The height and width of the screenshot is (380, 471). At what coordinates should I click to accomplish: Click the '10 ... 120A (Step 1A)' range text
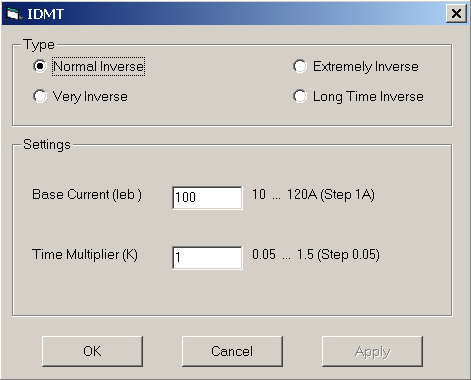click(x=313, y=195)
